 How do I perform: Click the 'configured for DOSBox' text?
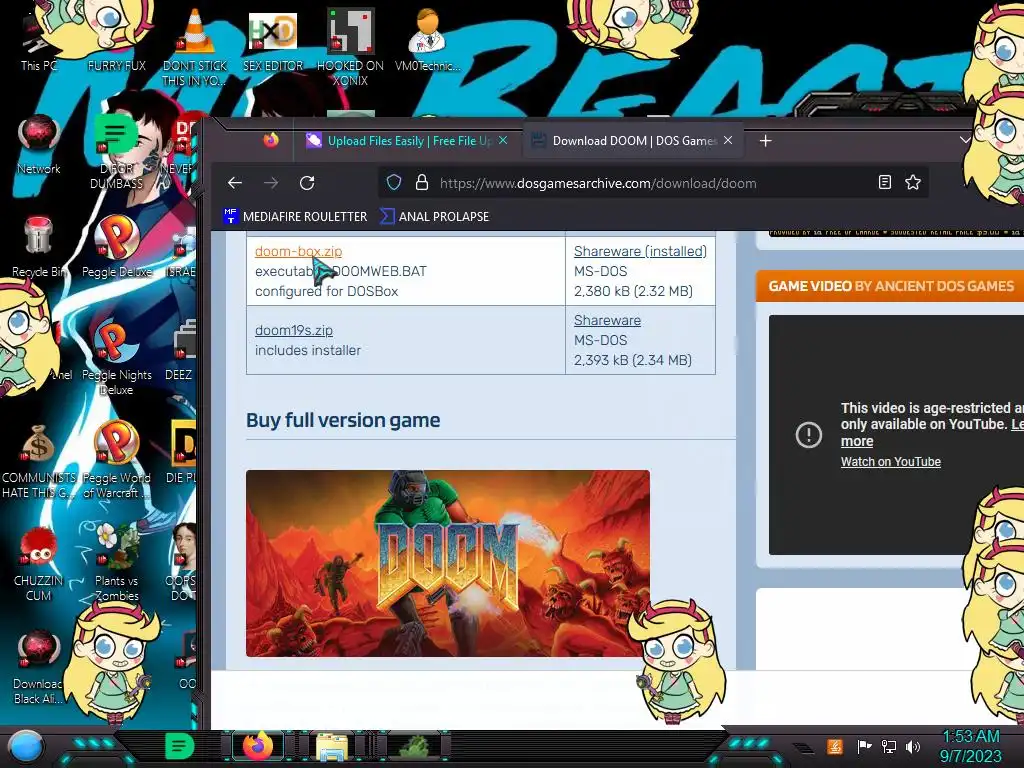[327, 291]
